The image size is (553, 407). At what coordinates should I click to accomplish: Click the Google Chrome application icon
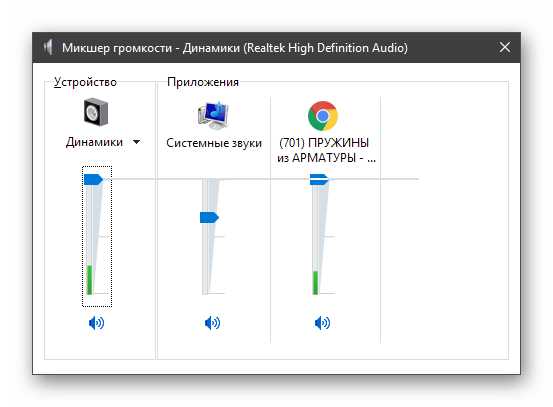pyautogui.click(x=323, y=116)
